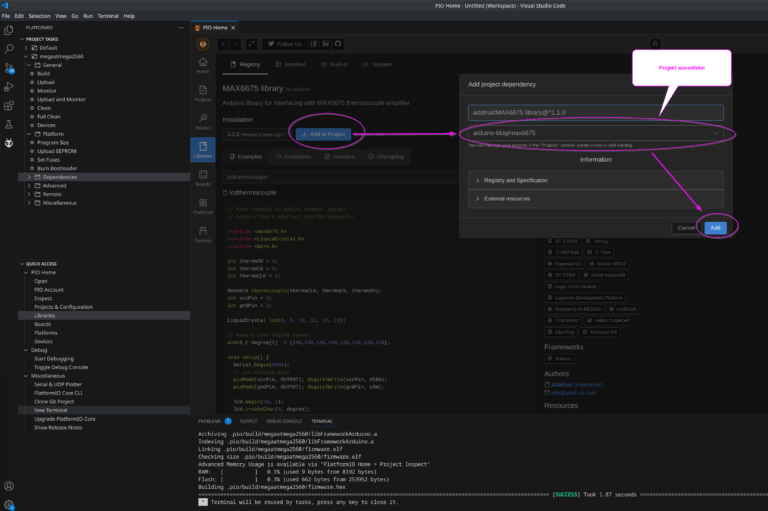Open the GitHub icon in PIO toolbar
The image size is (768, 511).
[x=338, y=44]
